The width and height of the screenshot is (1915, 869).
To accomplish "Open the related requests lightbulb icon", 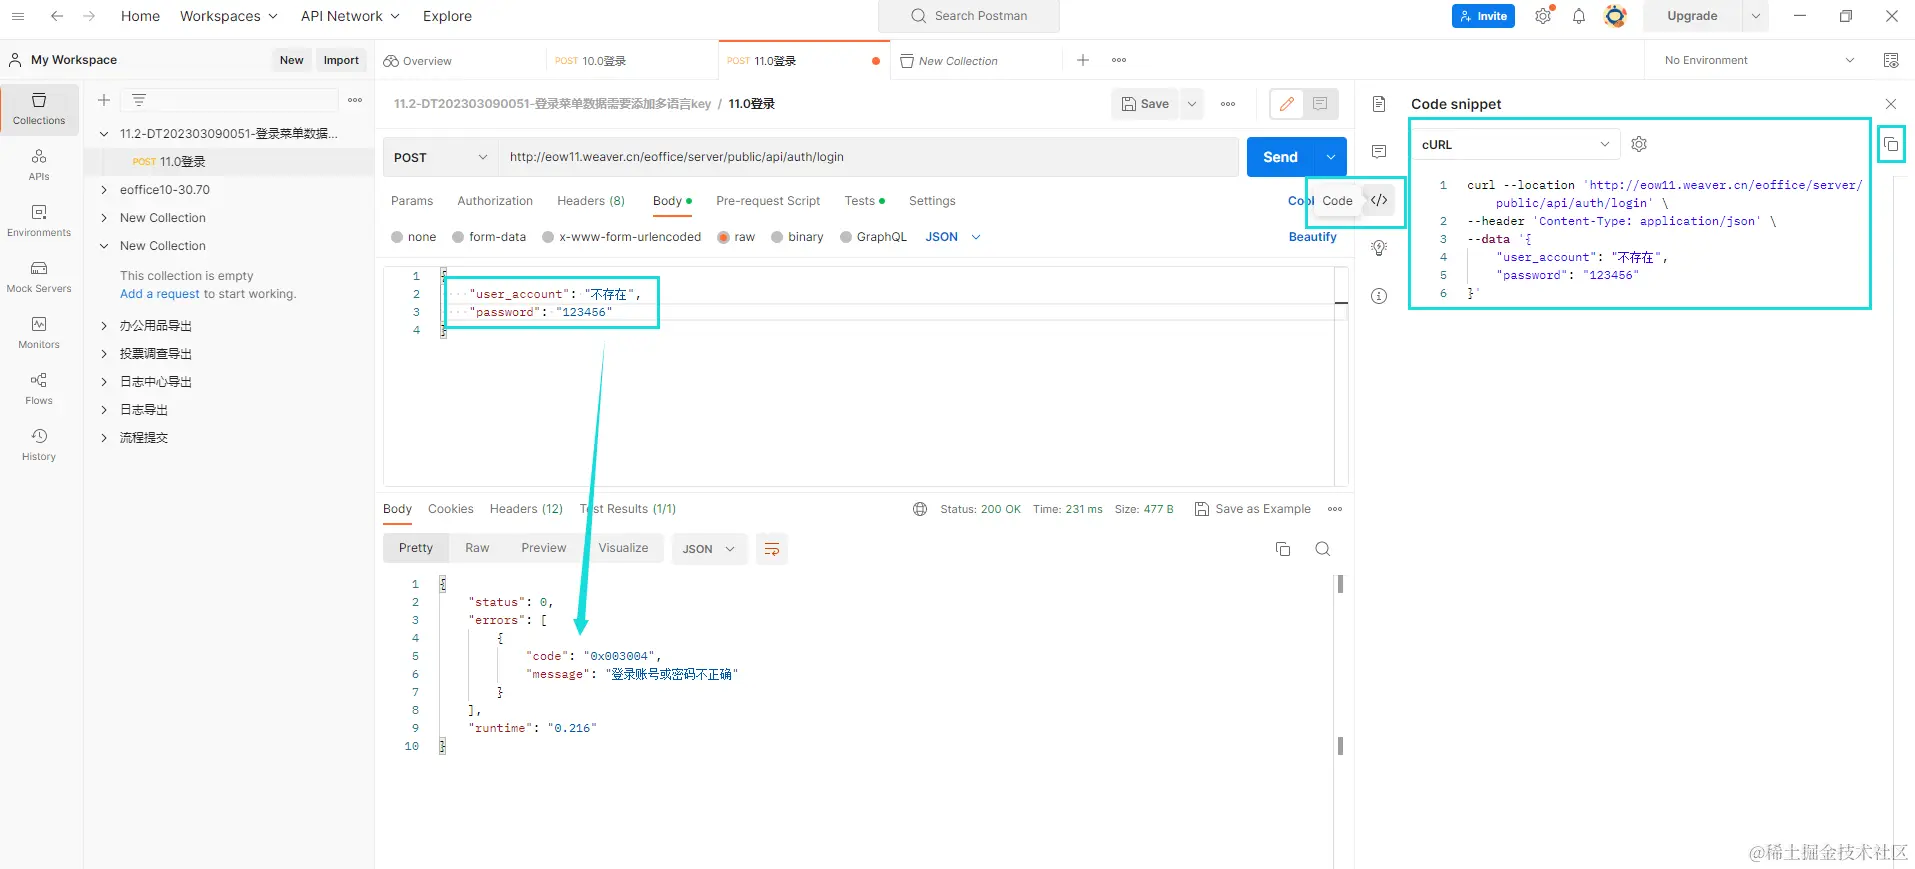I will tap(1379, 247).
